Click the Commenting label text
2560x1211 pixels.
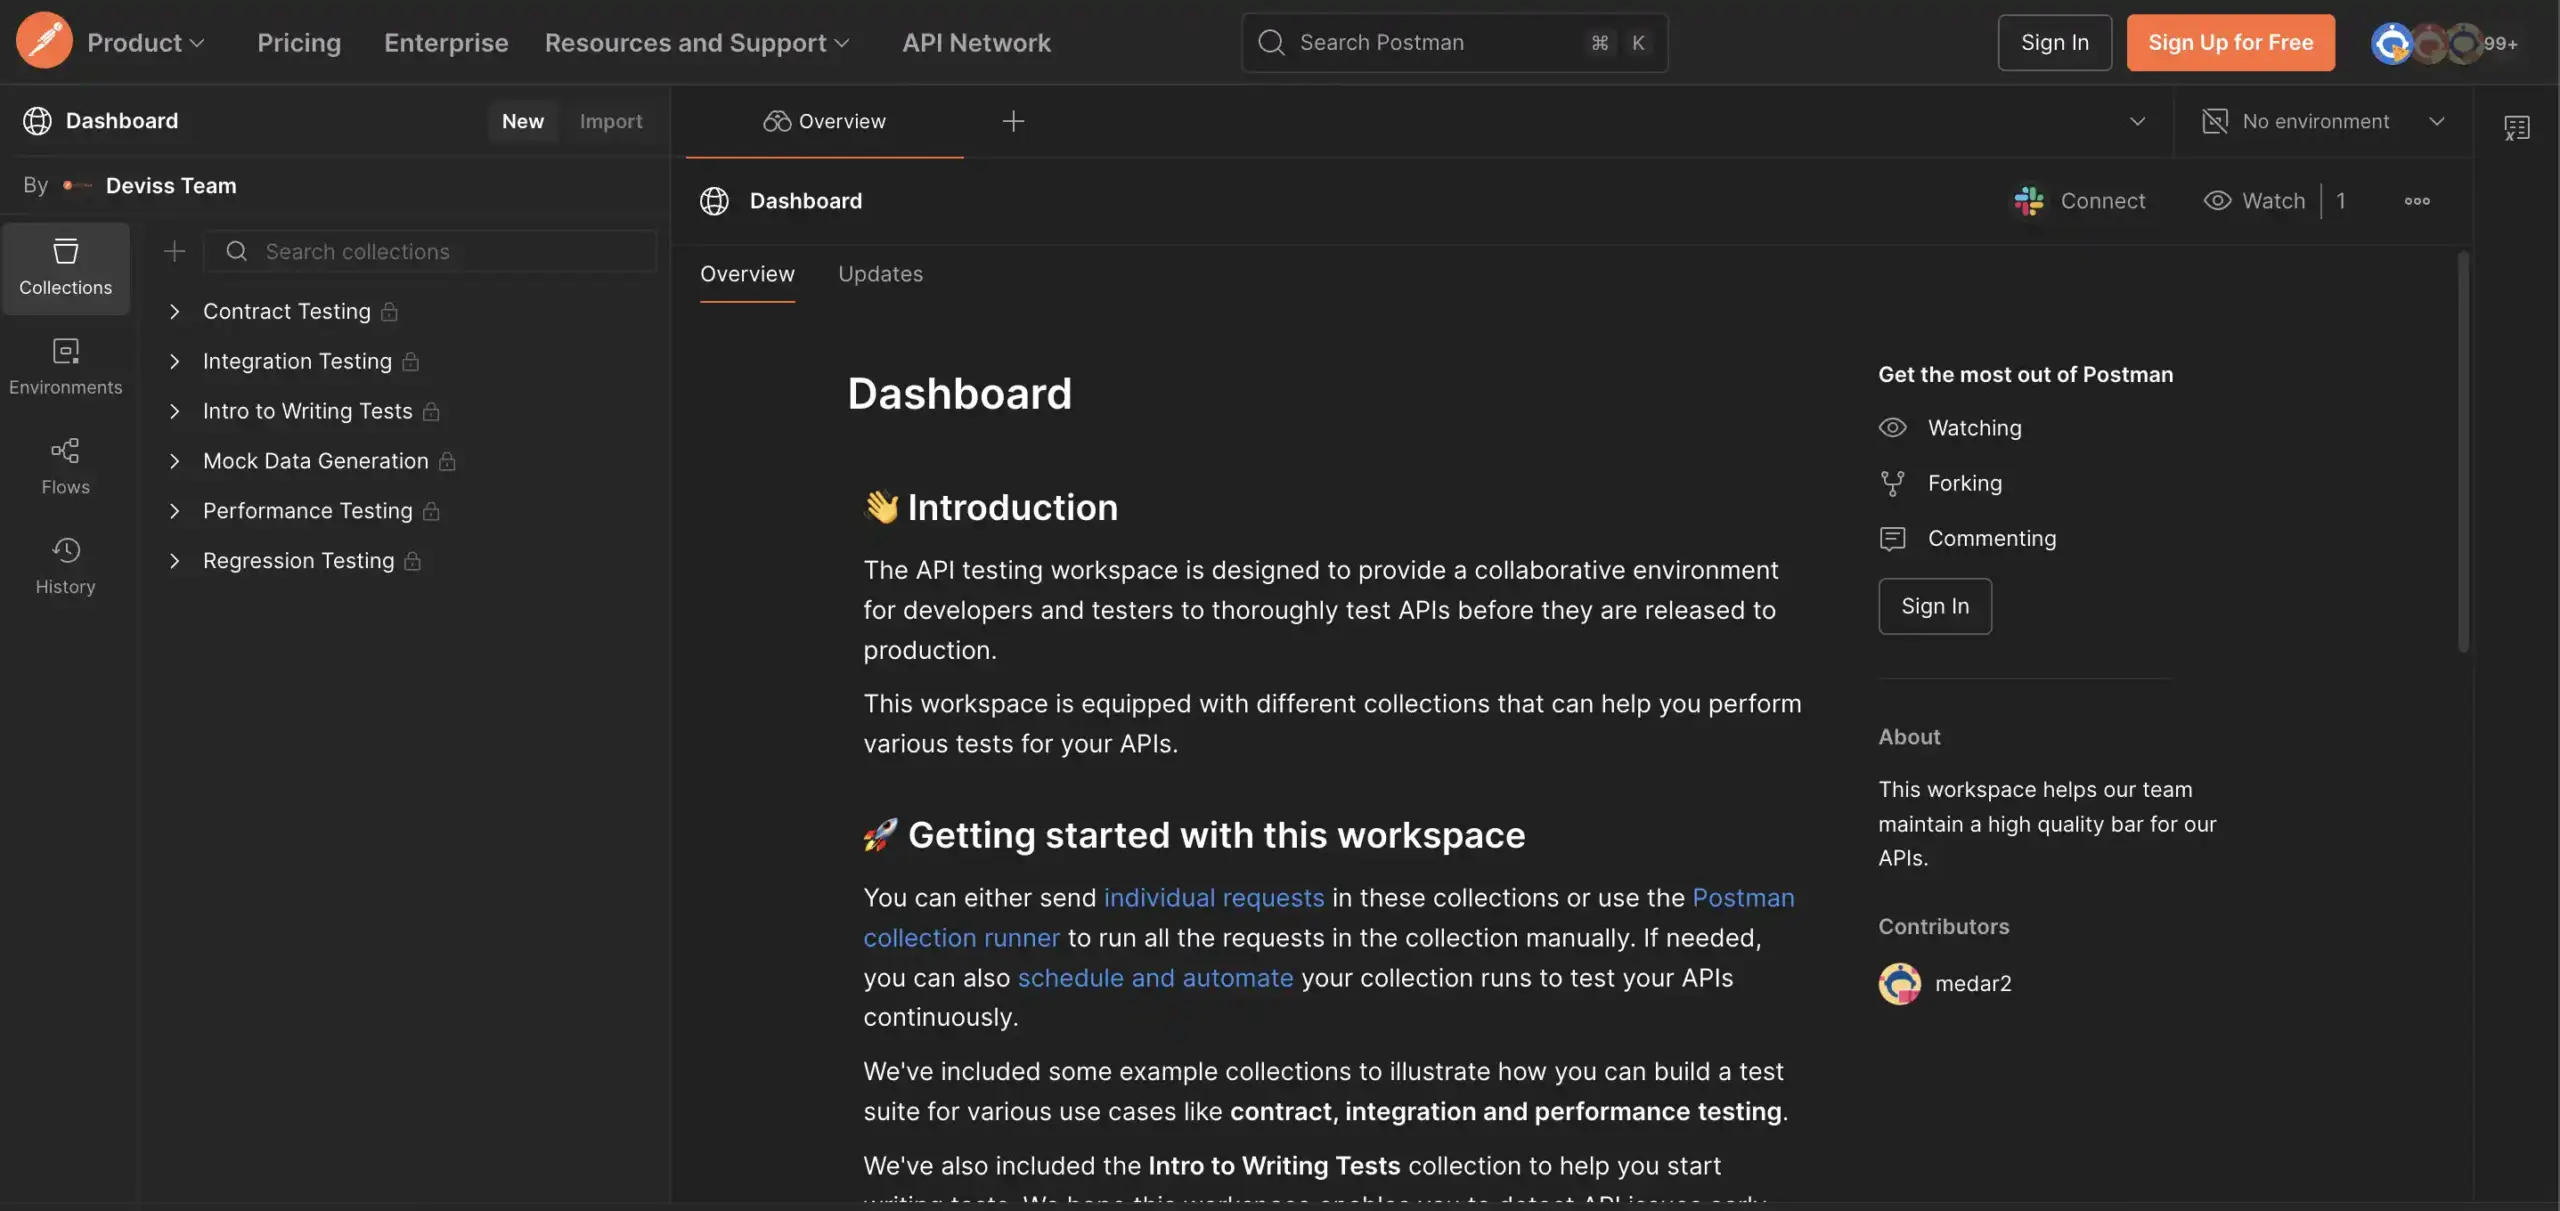(1991, 539)
